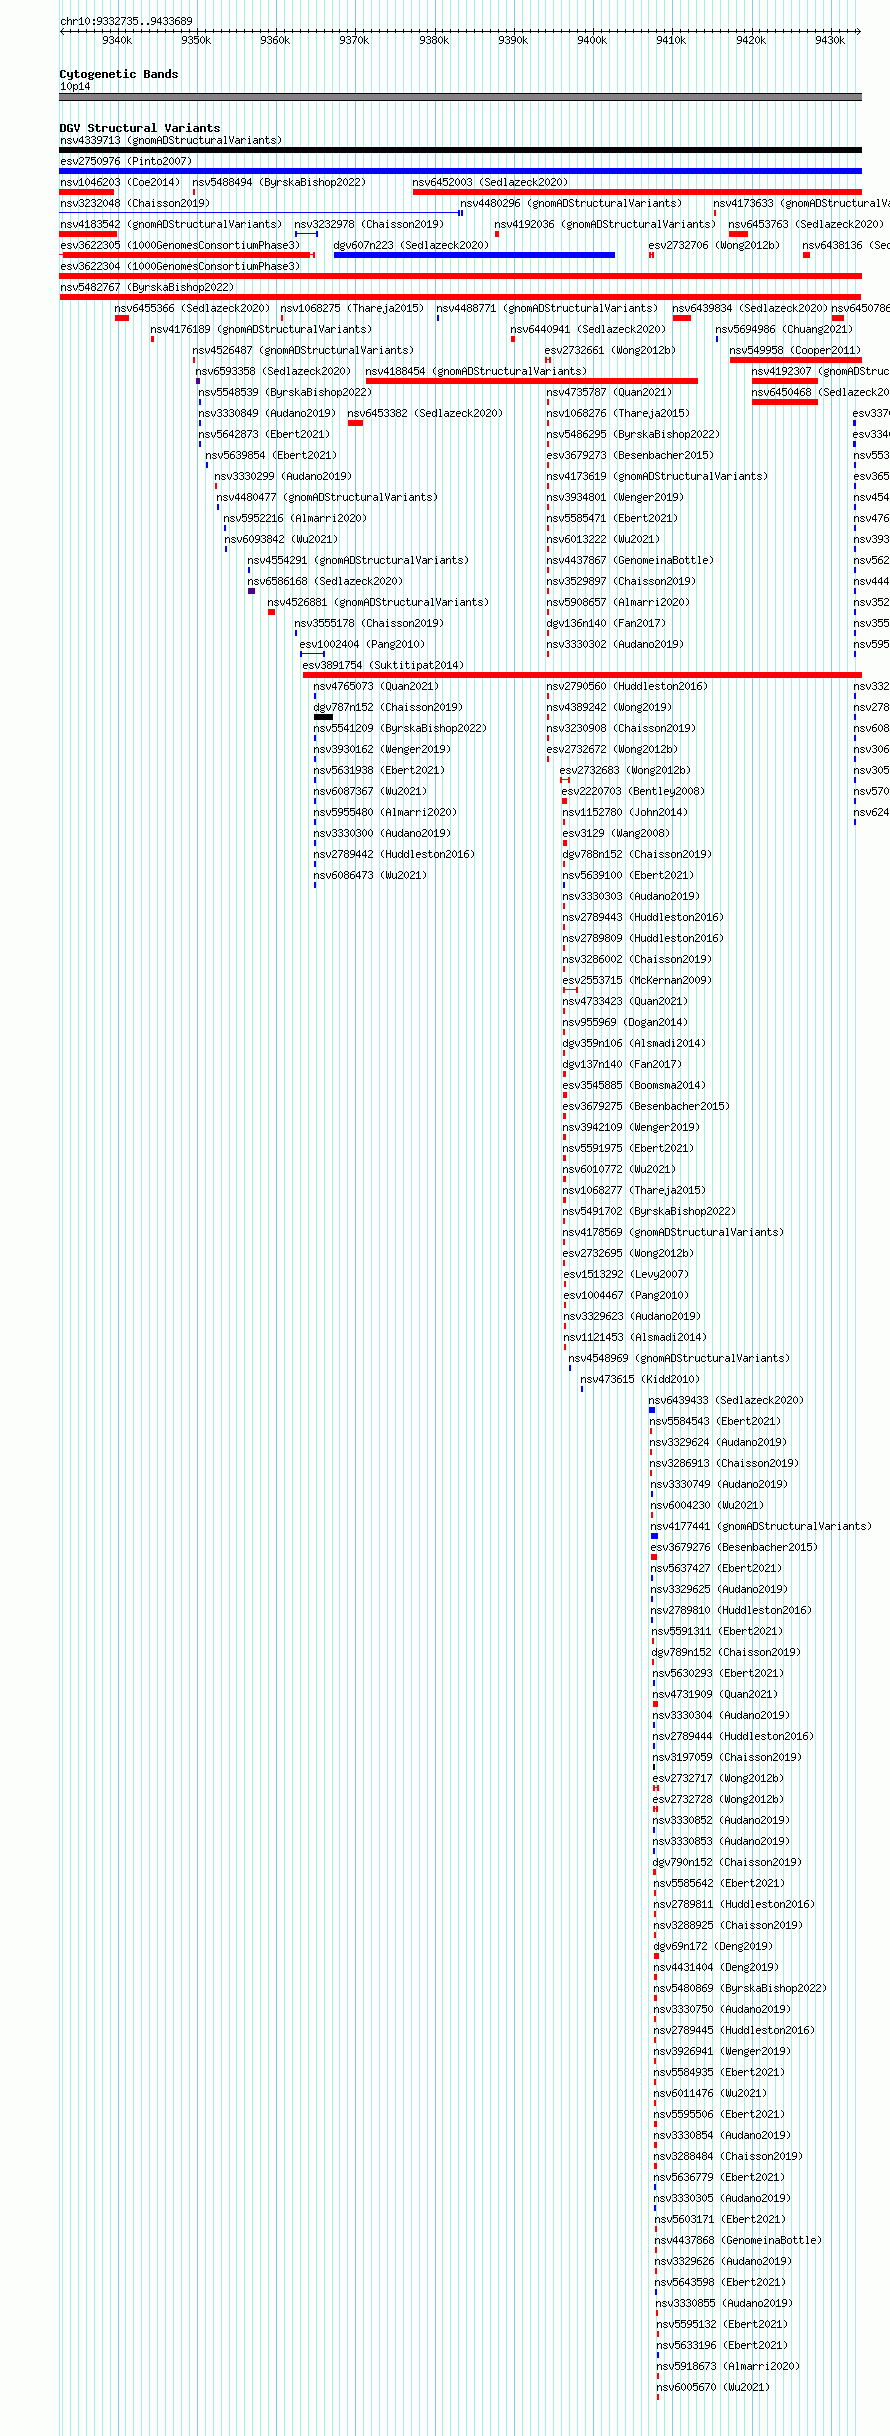890x2436 pixels.
Task: Click the 9340k ruler tick label
Action: (117, 40)
